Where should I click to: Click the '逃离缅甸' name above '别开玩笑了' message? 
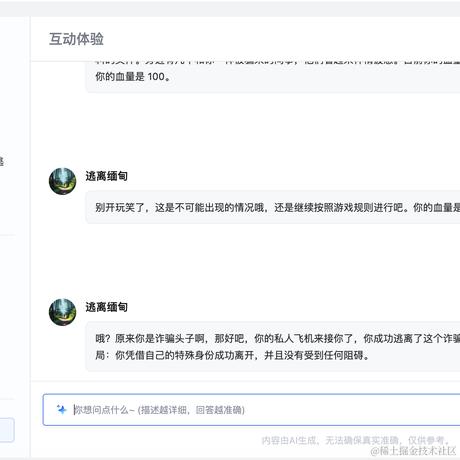[x=106, y=176]
